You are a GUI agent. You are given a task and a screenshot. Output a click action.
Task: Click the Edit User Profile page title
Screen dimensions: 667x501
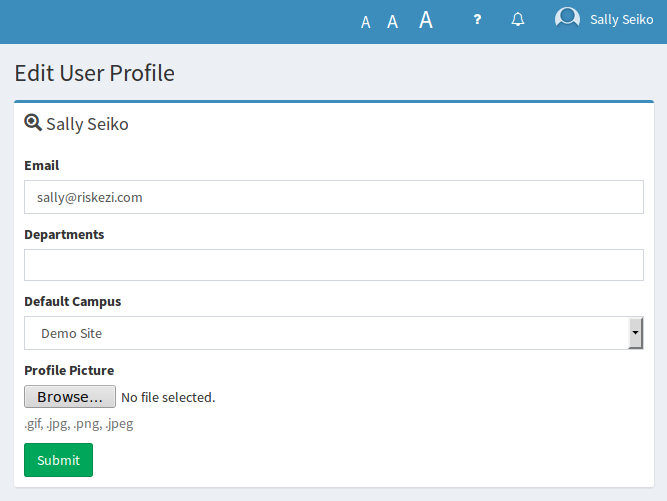click(94, 73)
